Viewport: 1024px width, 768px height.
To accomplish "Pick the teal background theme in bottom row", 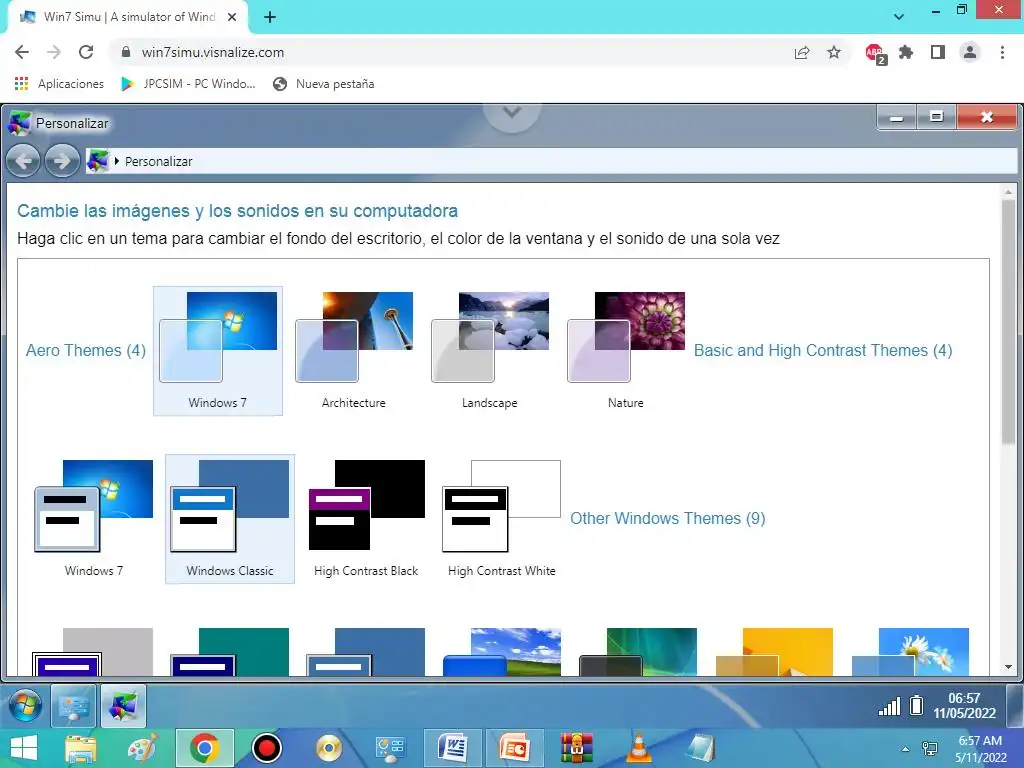I will (x=229, y=652).
